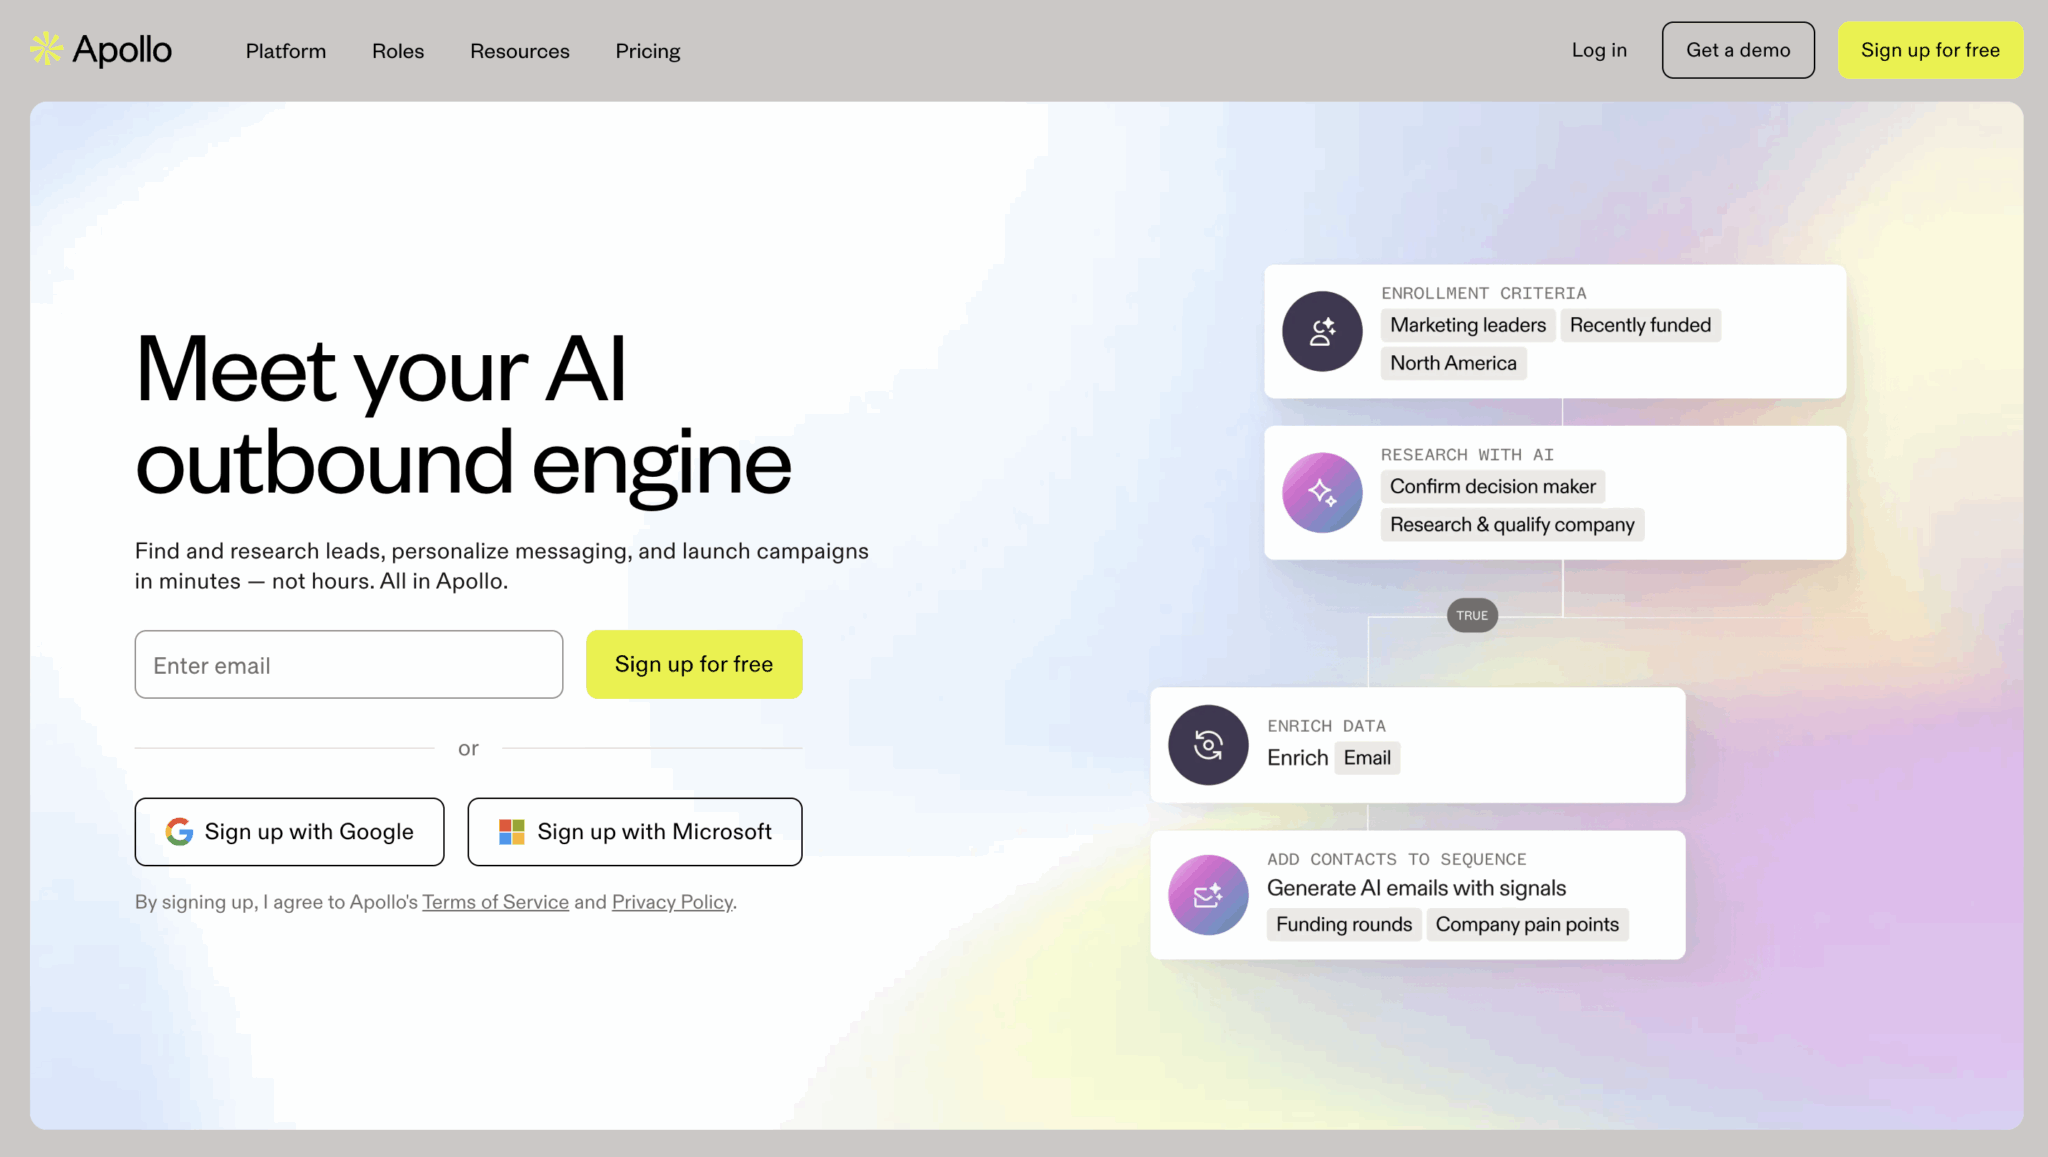Screen dimensions: 2048x1157
Task: Click the Microsoft logo in the signup button
Action: pyautogui.click(x=512, y=832)
